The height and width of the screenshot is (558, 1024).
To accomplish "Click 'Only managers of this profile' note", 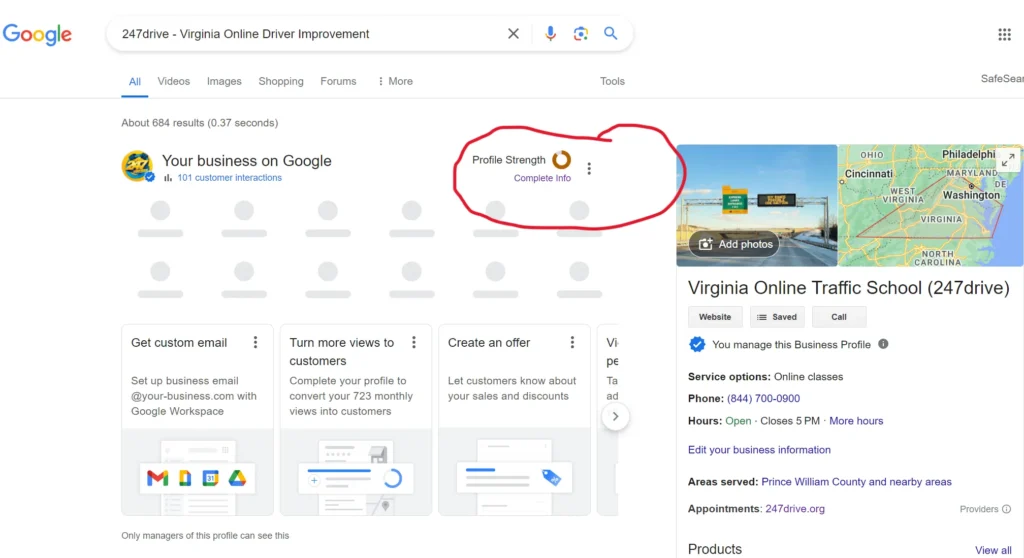I will coord(205,535).
